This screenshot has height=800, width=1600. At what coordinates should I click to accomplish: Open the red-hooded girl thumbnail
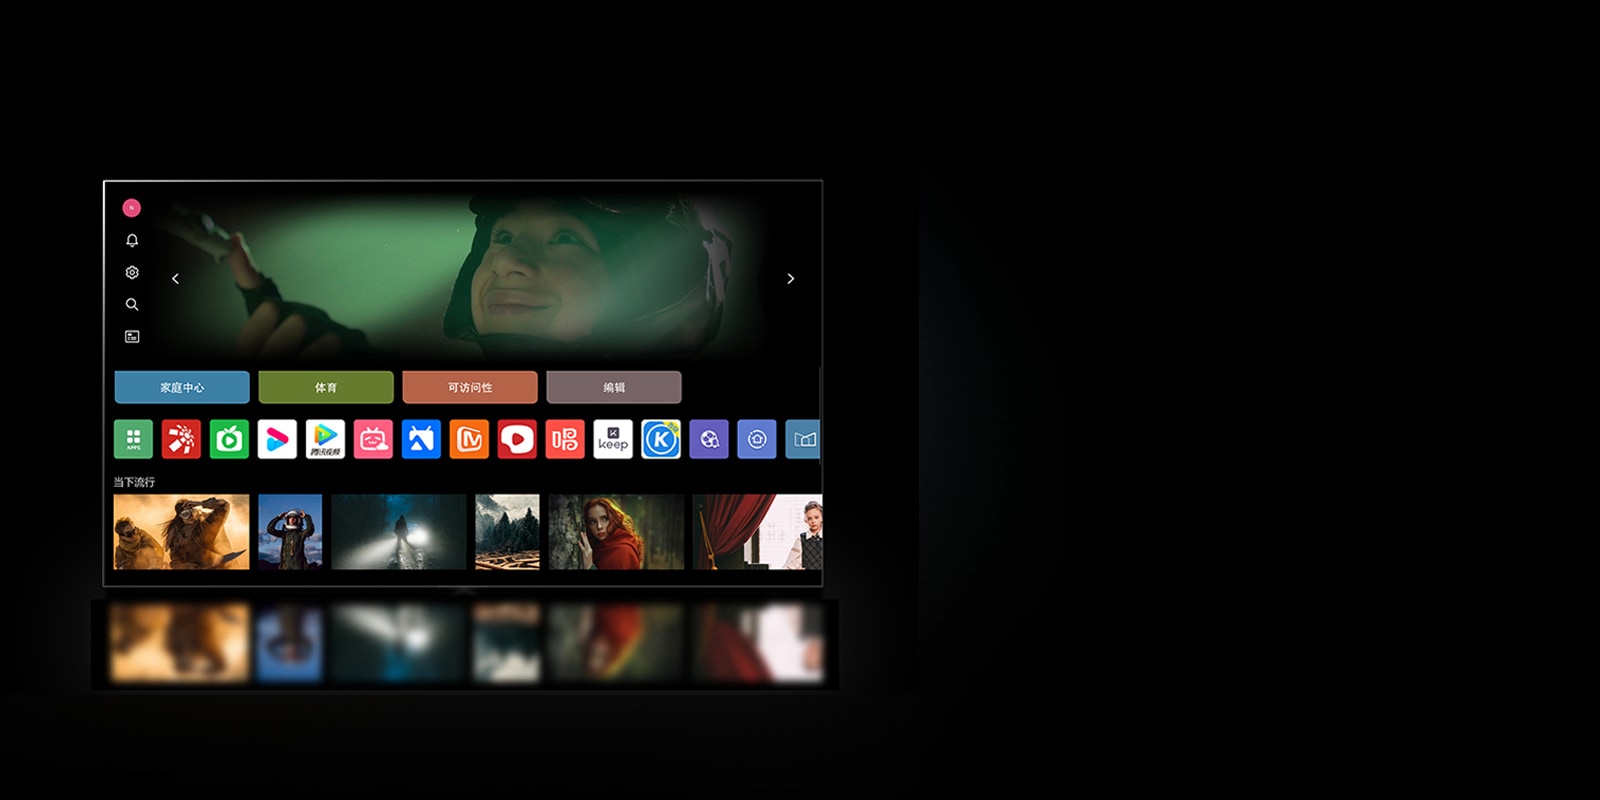(616, 532)
